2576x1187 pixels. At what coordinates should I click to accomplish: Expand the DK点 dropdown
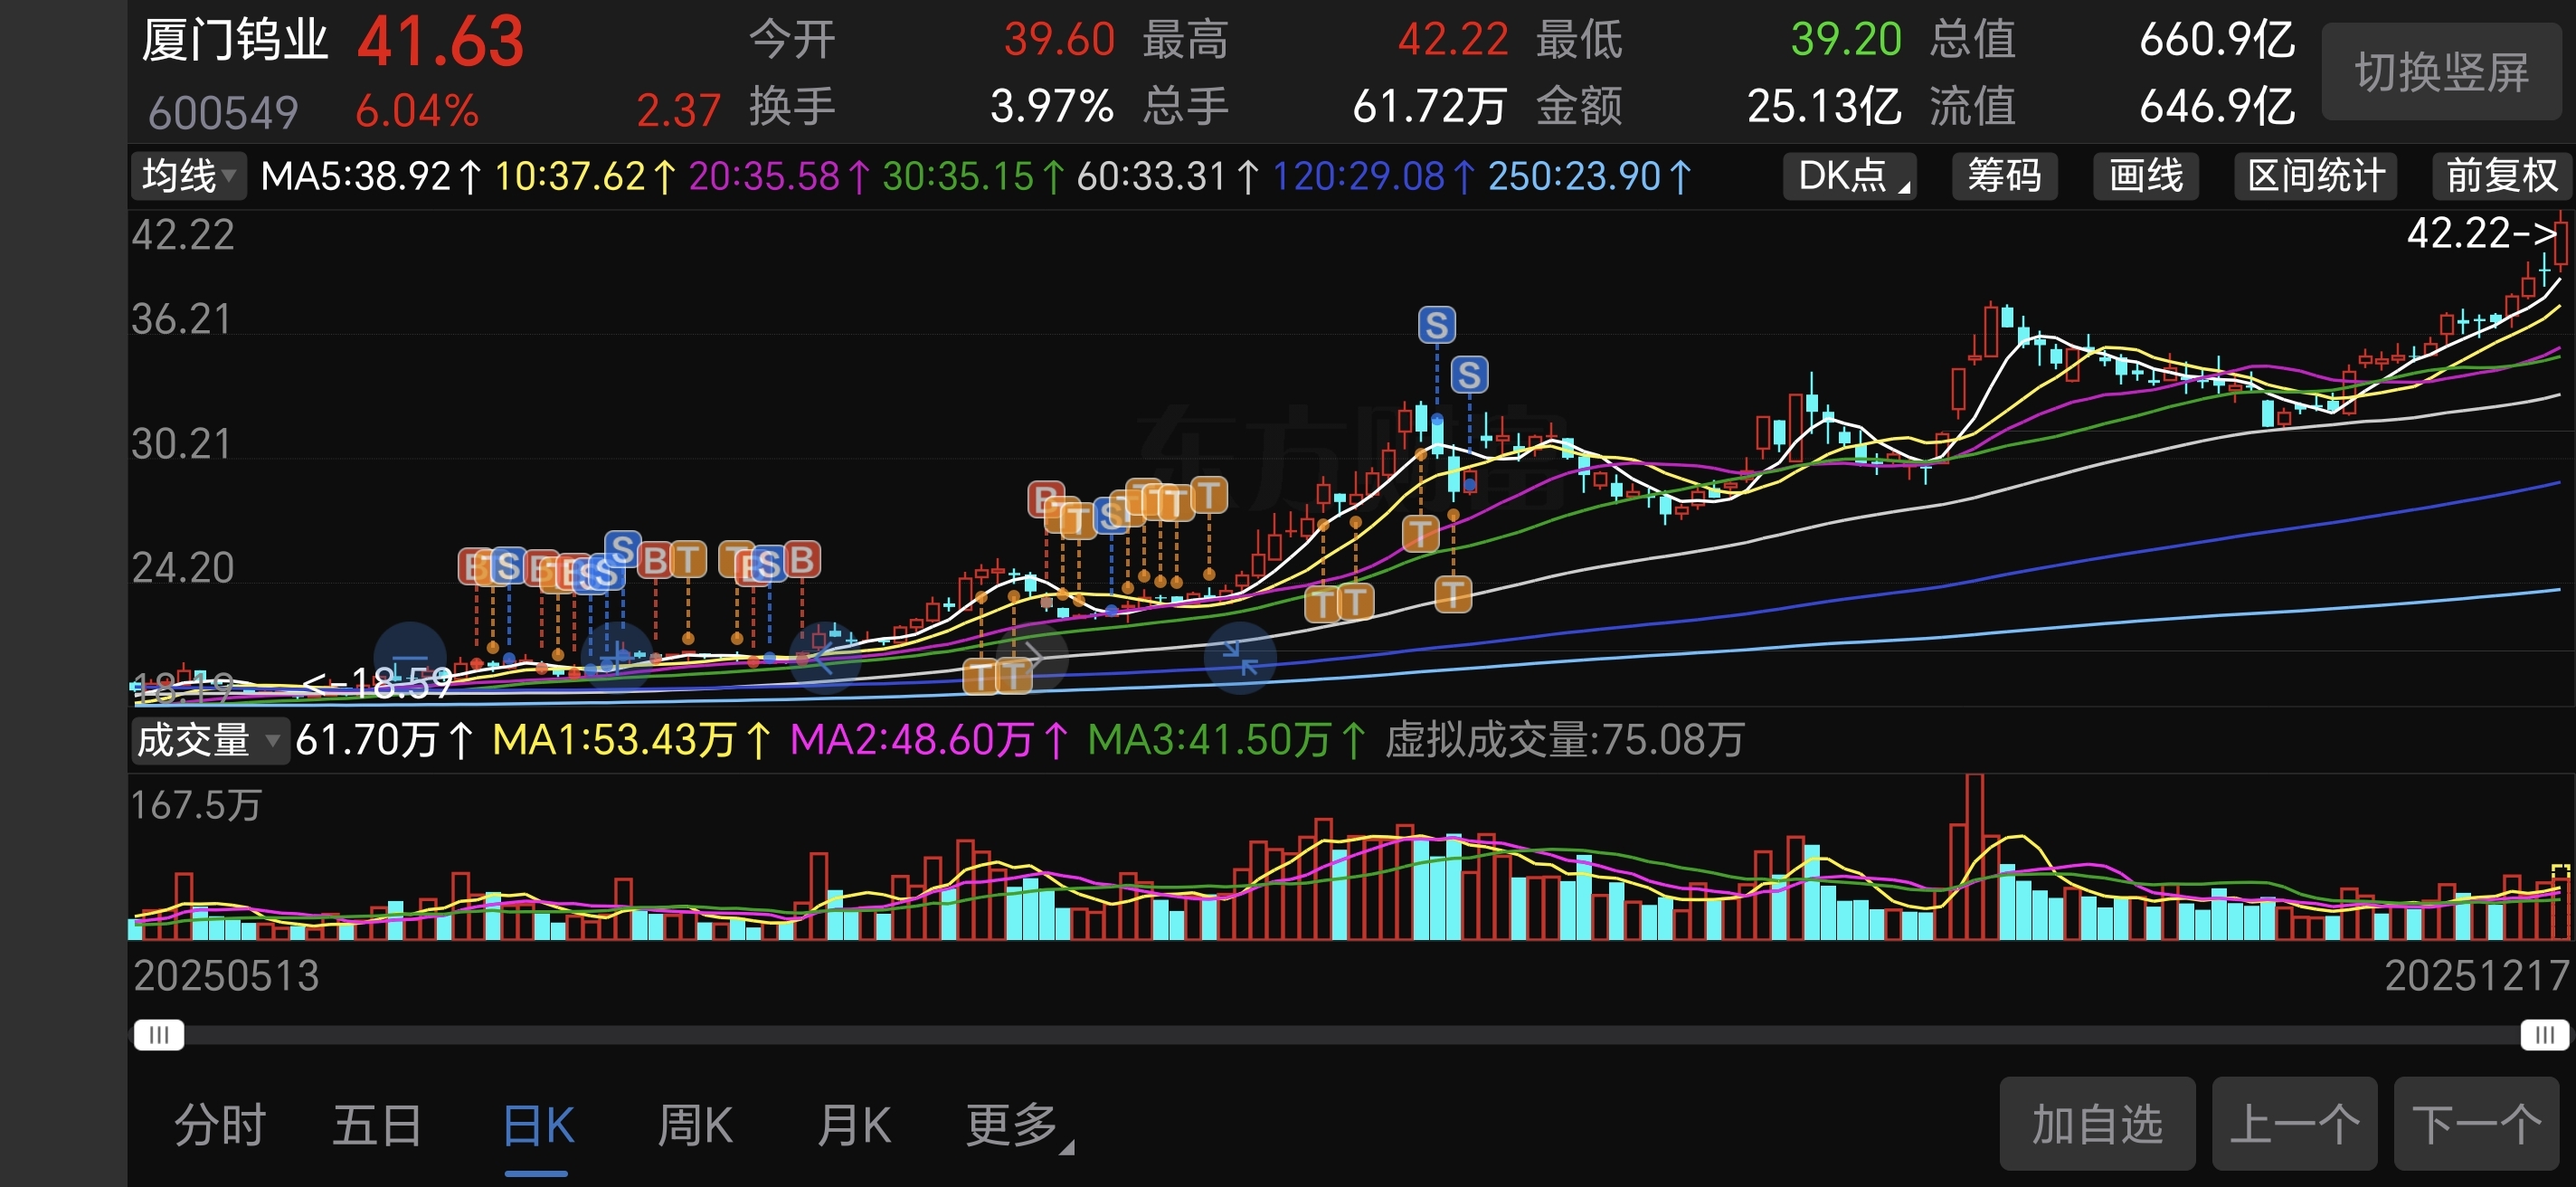pyautogui.click(x=1849, y=176)
